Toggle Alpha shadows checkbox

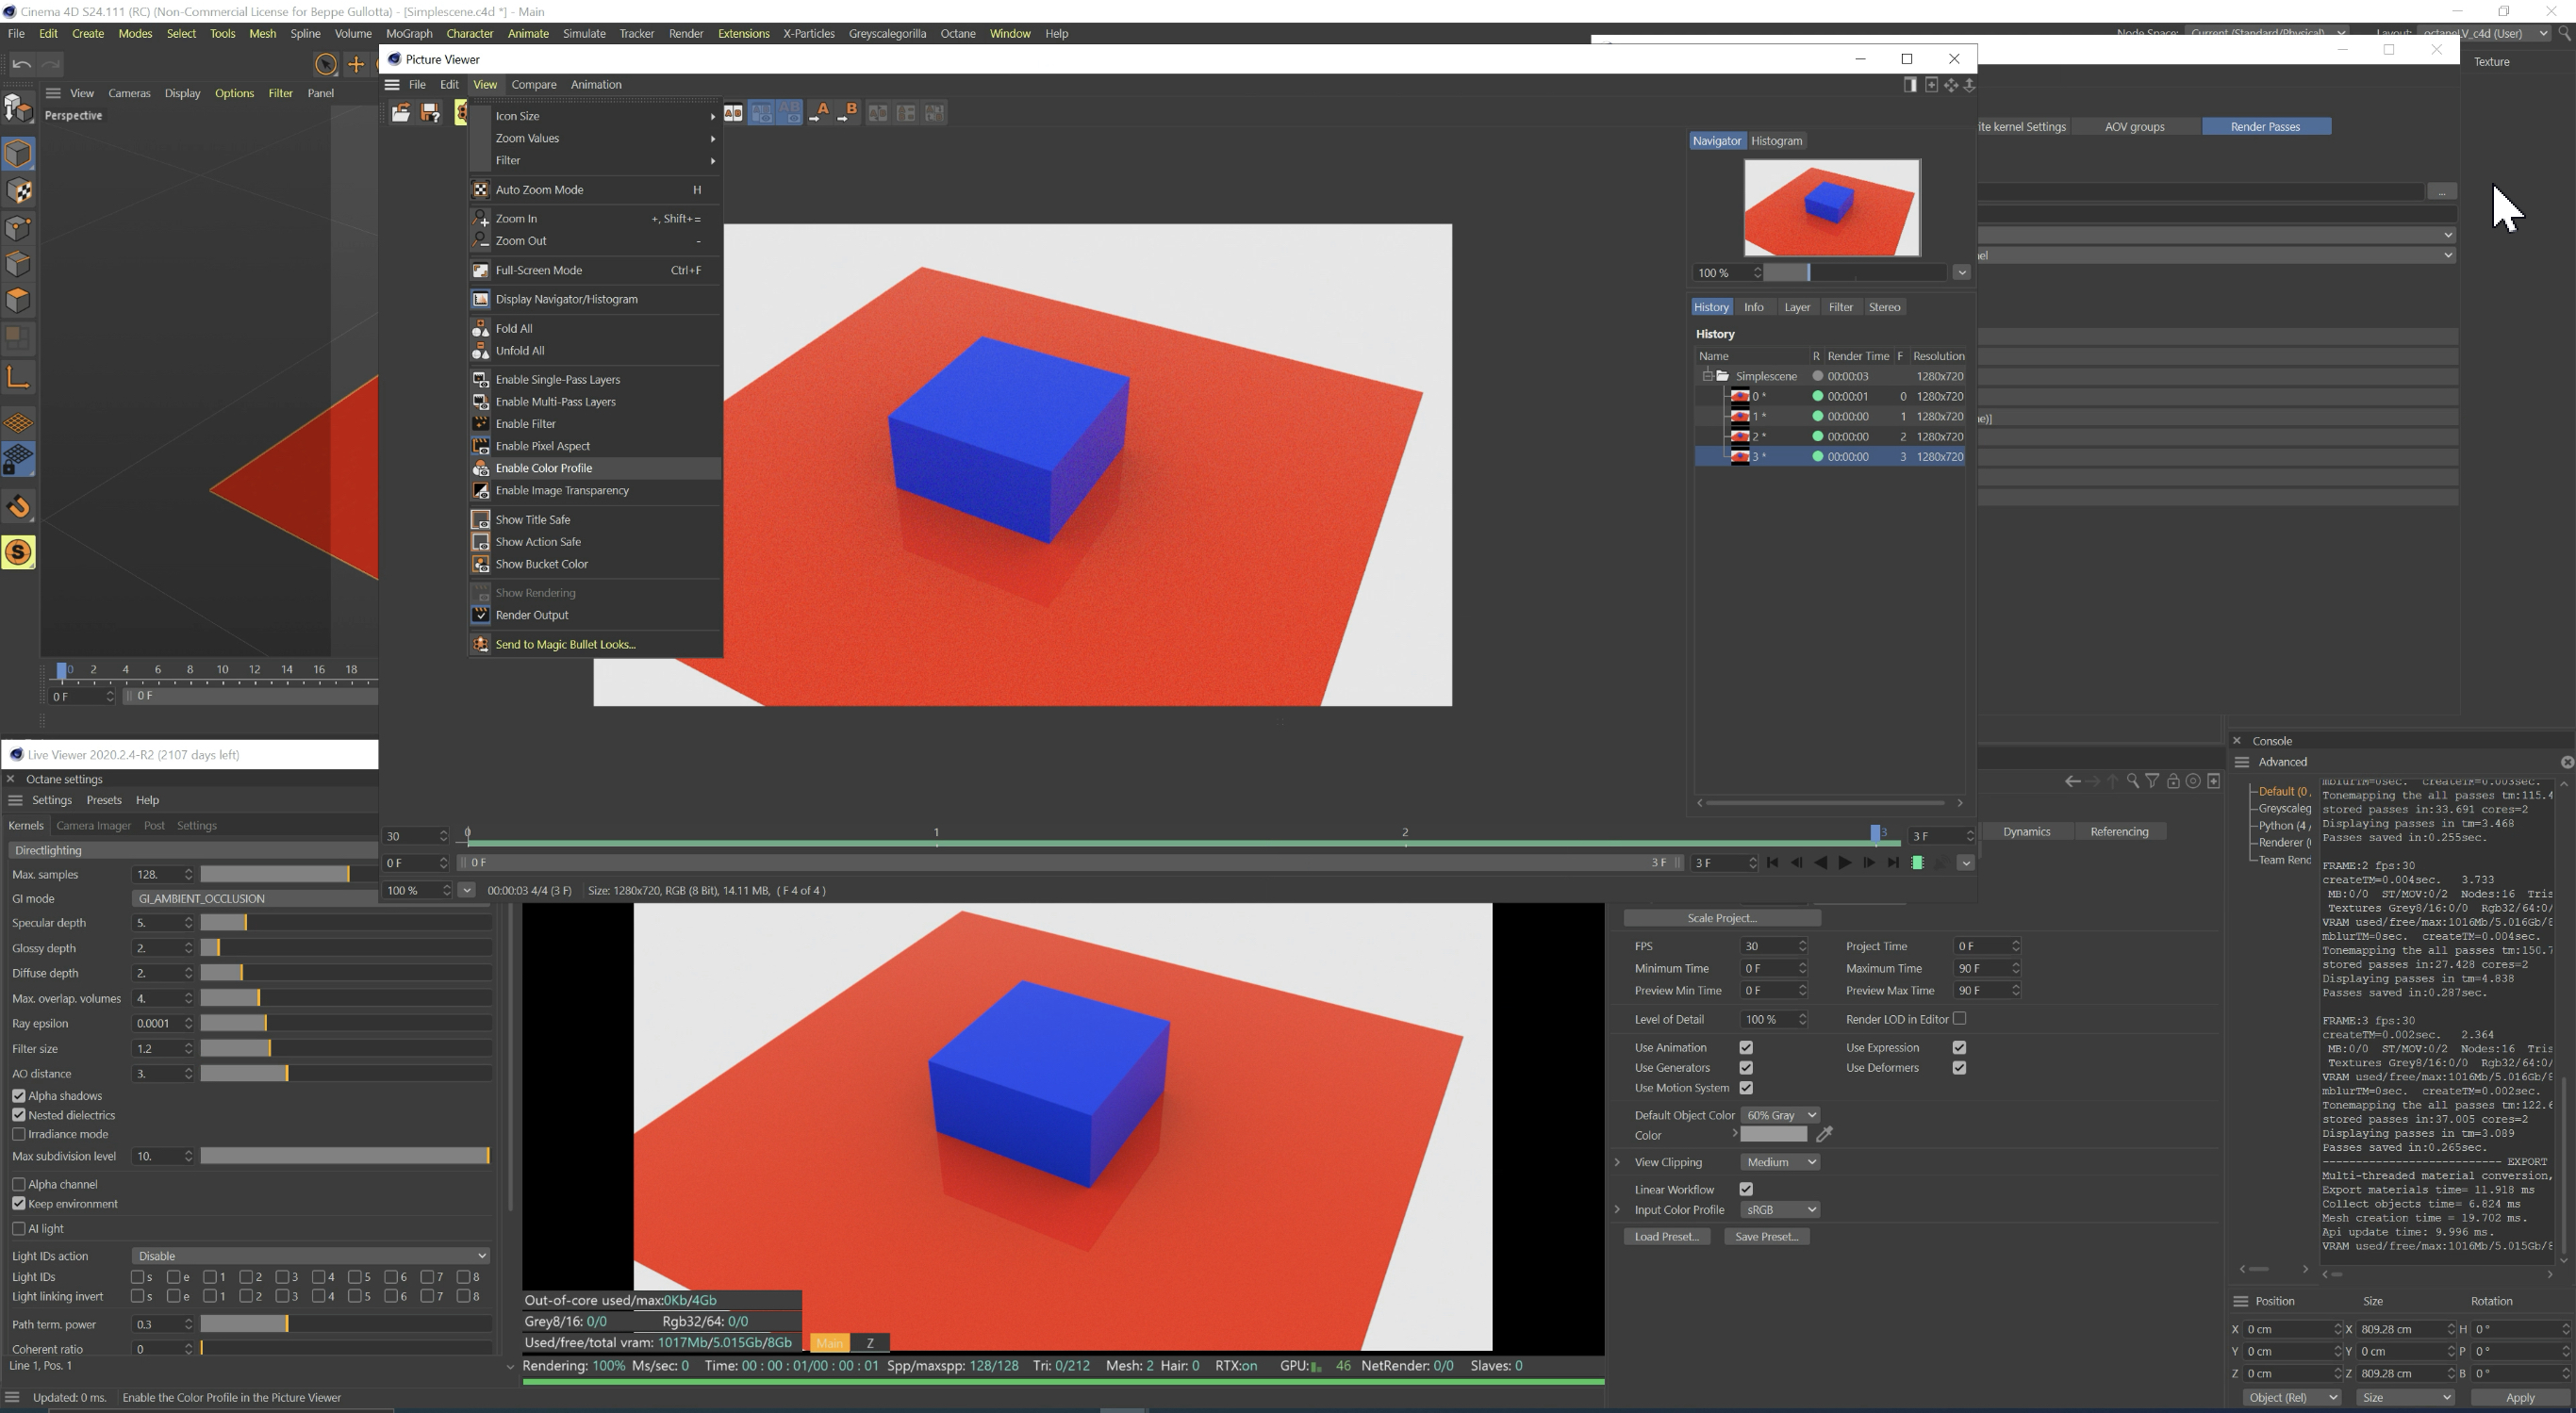18,1096
